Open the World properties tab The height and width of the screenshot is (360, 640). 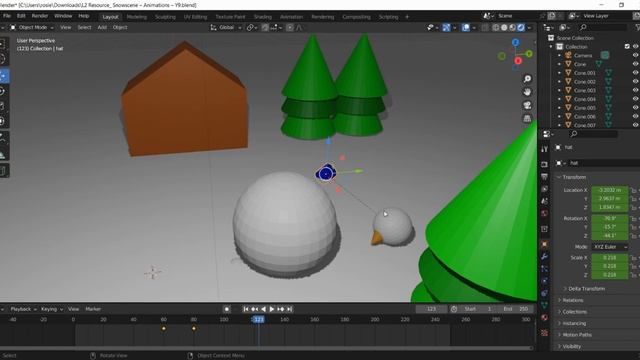(x=544, y=213)
